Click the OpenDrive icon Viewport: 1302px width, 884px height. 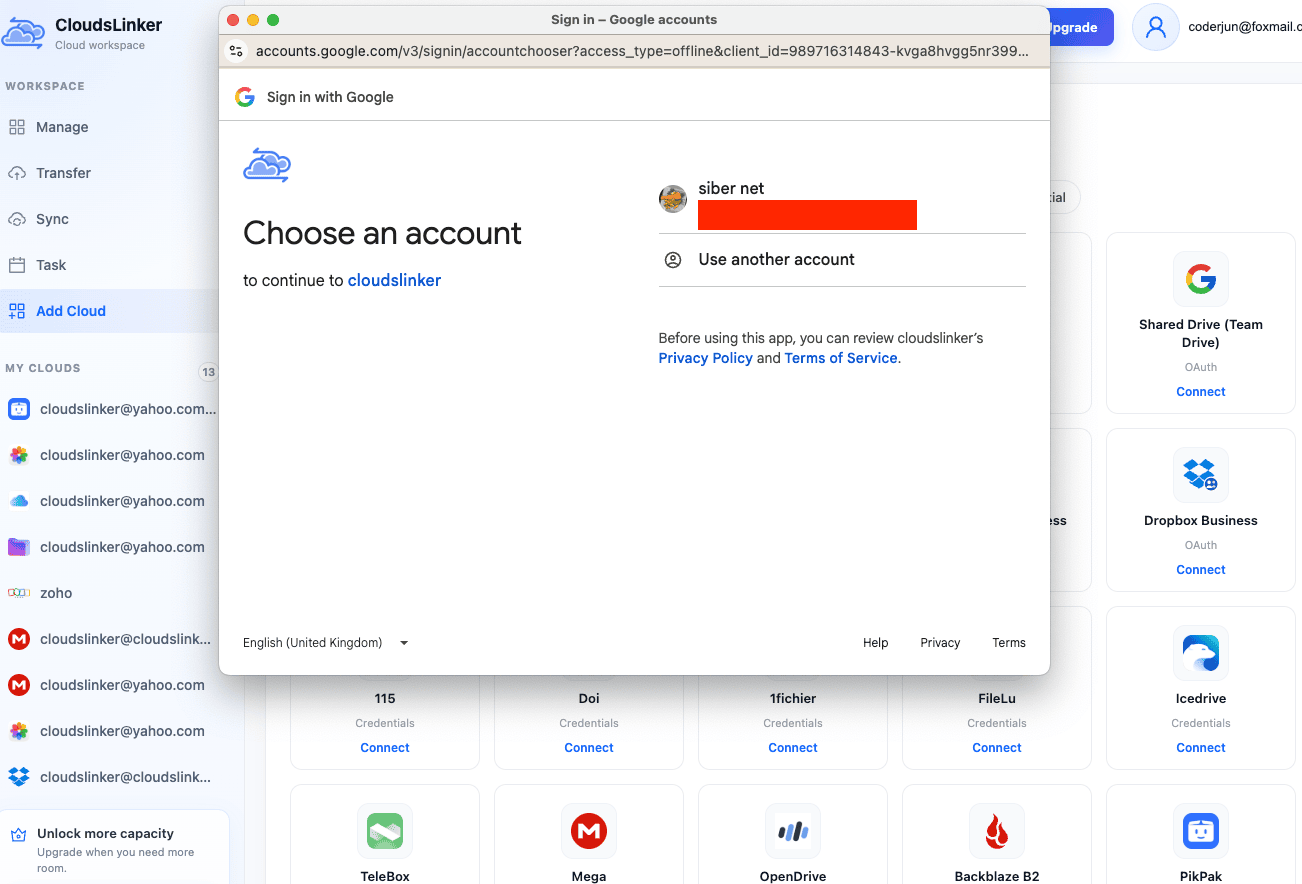click(x=793, y=831)
